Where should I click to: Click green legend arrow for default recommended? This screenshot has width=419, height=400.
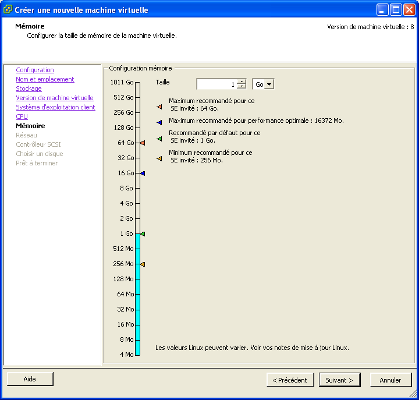(160, 138)
